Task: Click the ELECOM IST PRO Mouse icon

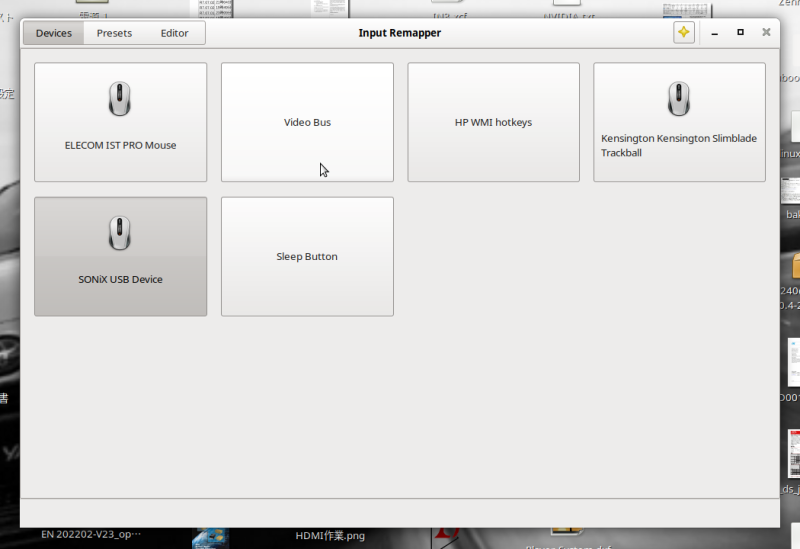Action: tap(120, 100)
